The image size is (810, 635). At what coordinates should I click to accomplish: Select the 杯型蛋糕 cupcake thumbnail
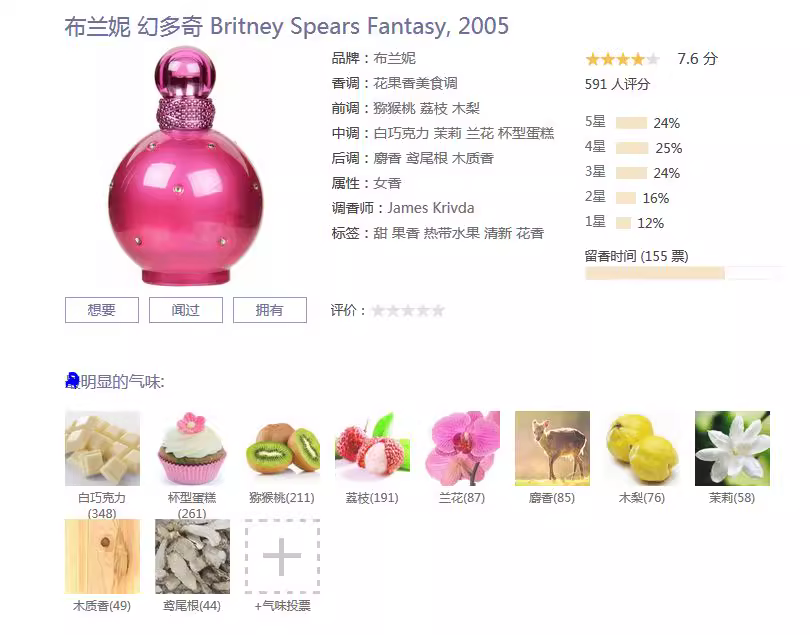(192, 448)
